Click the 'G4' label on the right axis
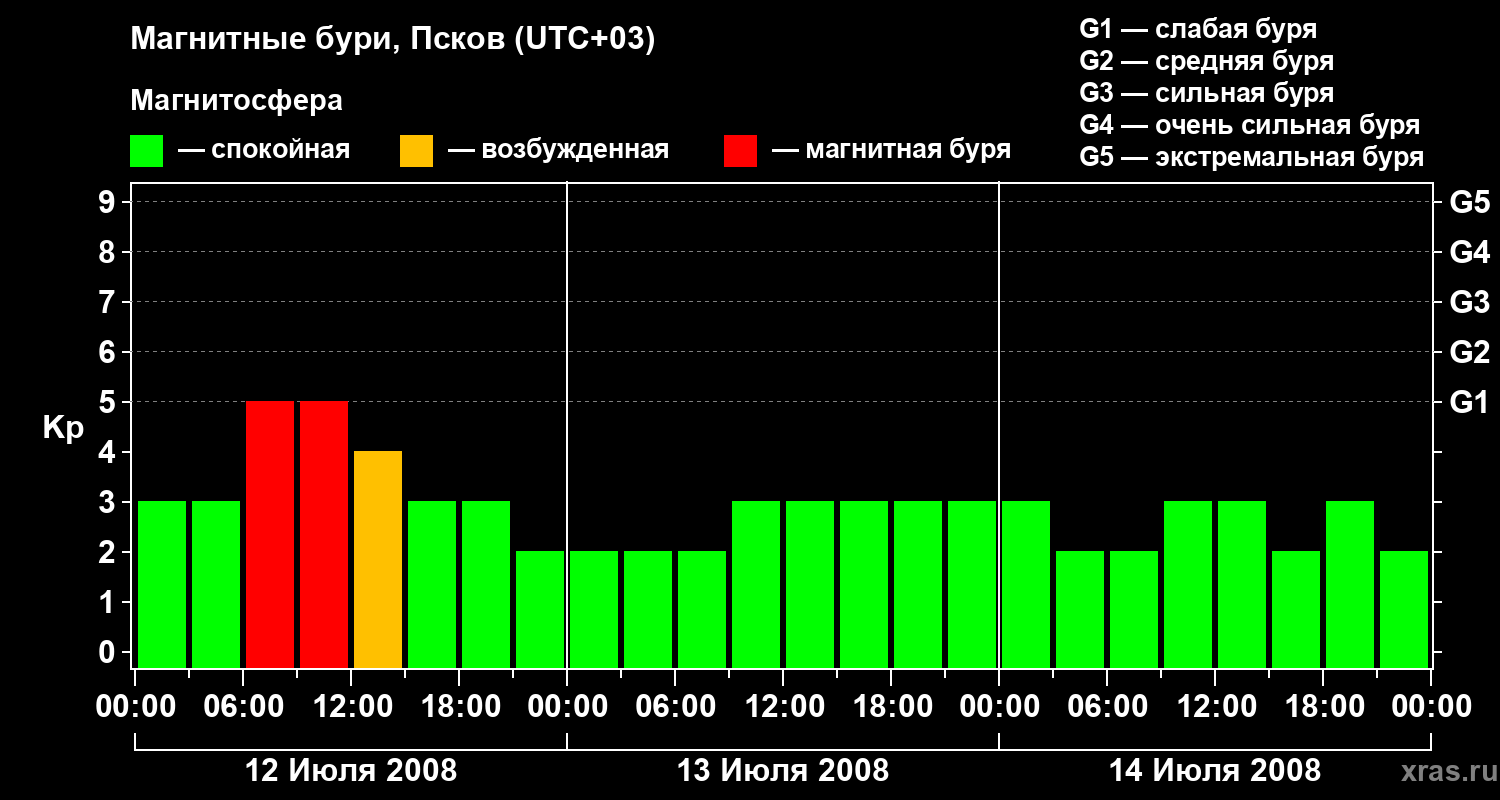Viewport: 1500px width, 800px height. (1469, 252)
